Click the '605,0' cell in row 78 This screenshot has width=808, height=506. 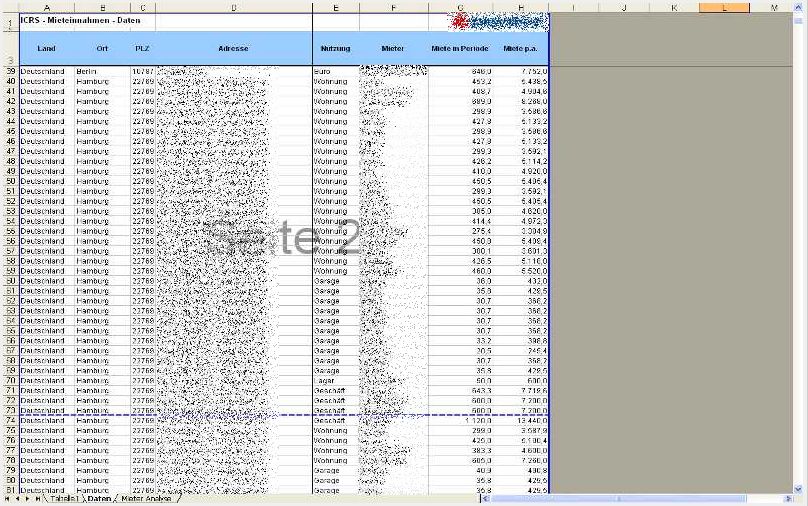click(x=460, y=460)
